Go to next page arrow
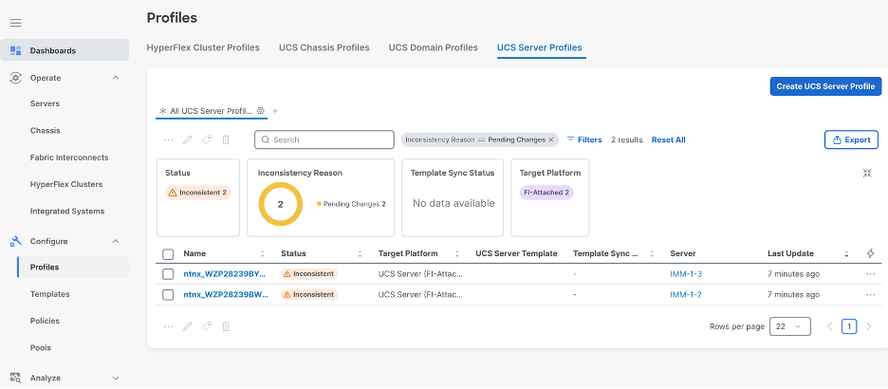This screenshot has width=888, height=389. pos(869,327)
